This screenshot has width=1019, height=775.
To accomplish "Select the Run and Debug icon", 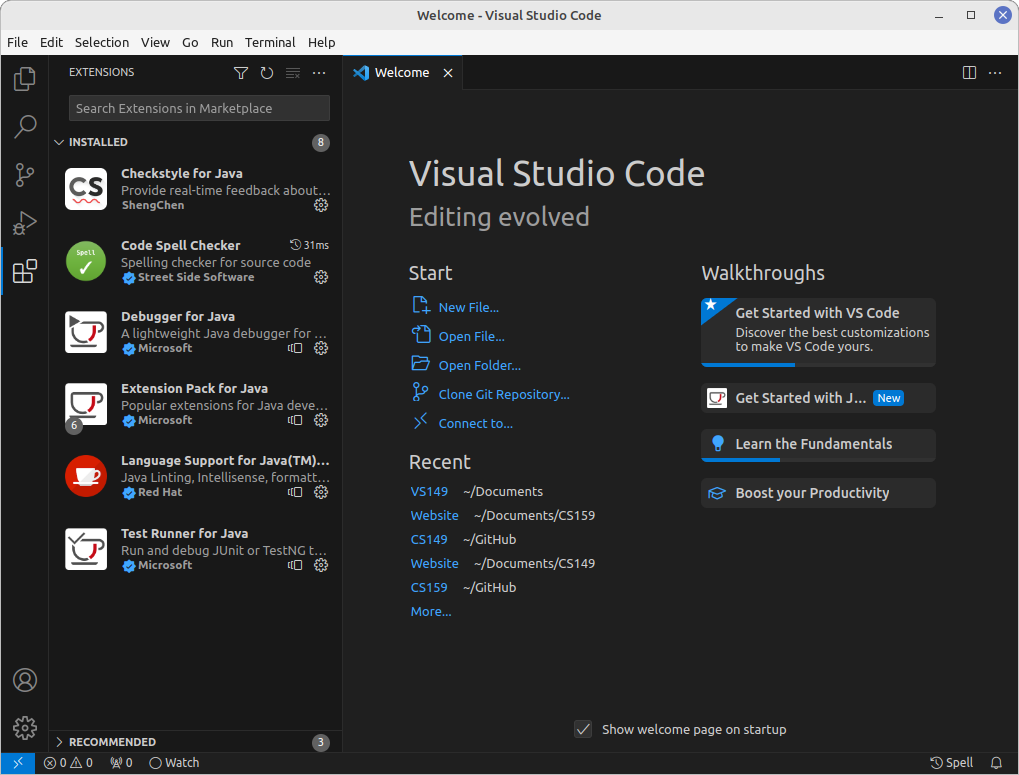I will [24, 223].
